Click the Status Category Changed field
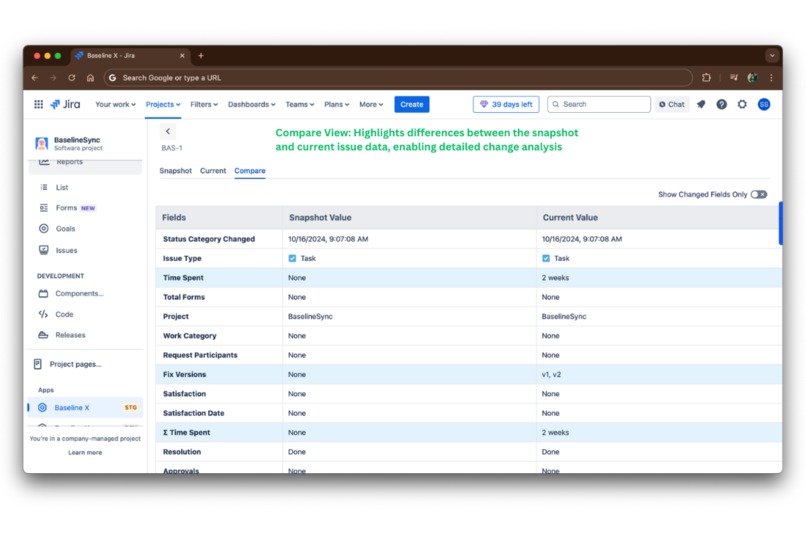Image resolution: width=806 pixels, height=537 pixels. (x=209, y=239)
